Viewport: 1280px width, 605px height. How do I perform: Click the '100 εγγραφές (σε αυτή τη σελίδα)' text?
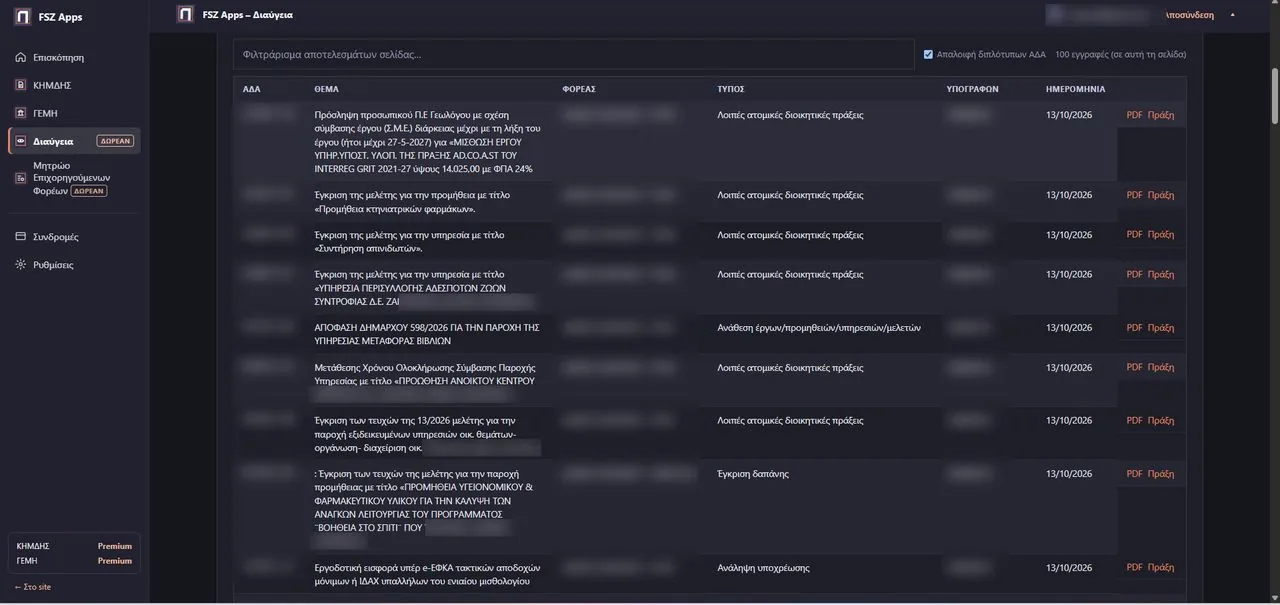tap(1120, 54)
